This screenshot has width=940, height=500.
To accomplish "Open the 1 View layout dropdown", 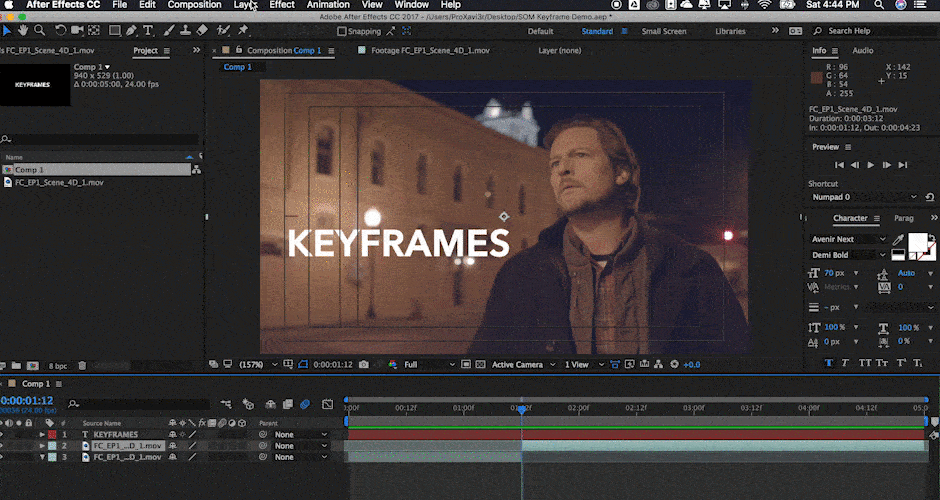I will point(583,365).
